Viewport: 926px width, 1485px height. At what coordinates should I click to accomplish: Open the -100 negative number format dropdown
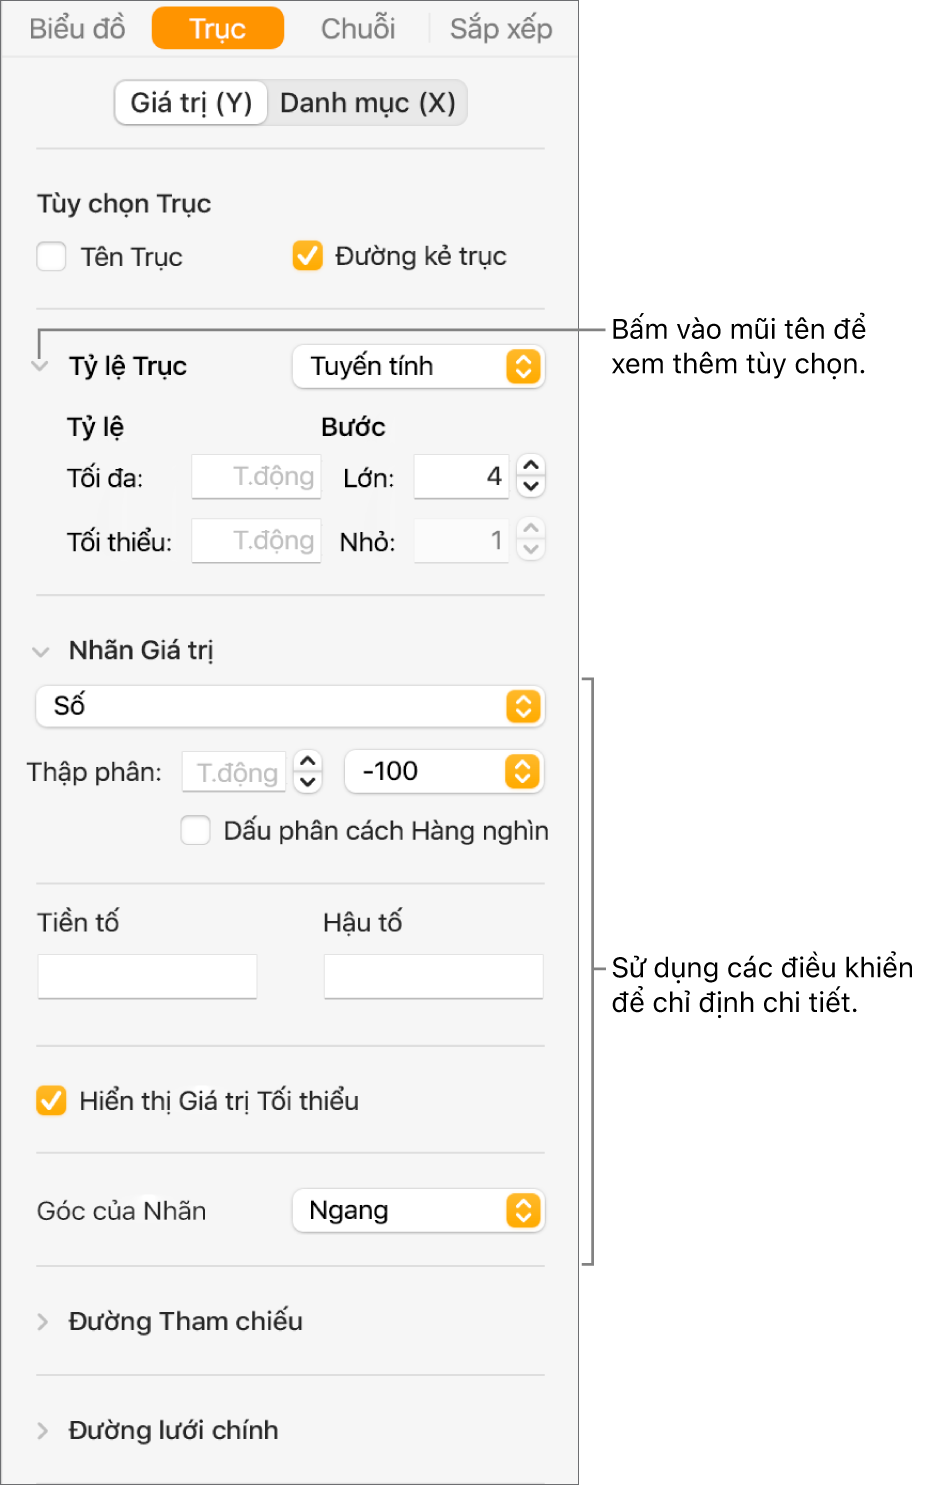pyautogui.click(x=444, y=772)
